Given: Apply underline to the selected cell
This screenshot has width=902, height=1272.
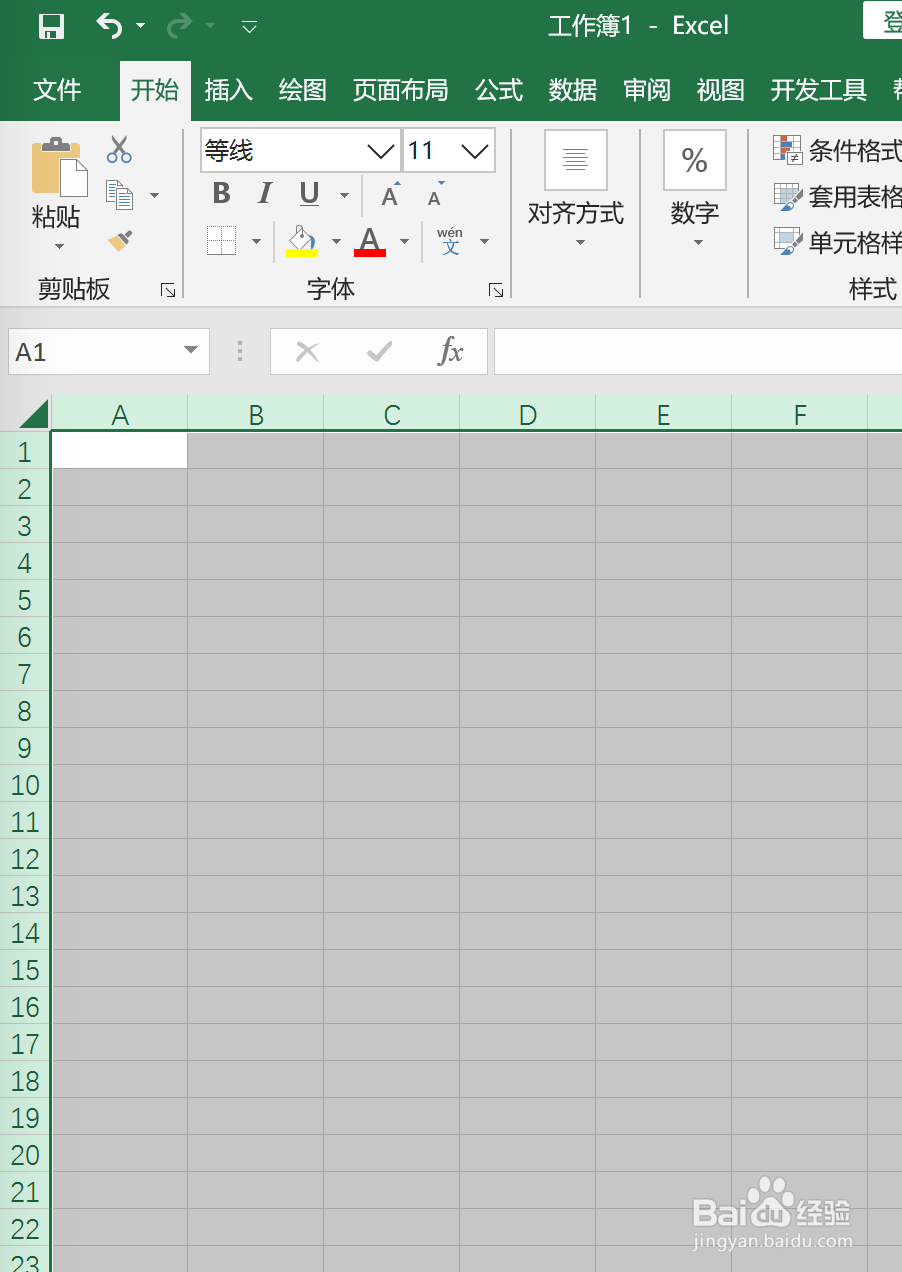Looking at the screenshot, I should click(x=308, y=193).
